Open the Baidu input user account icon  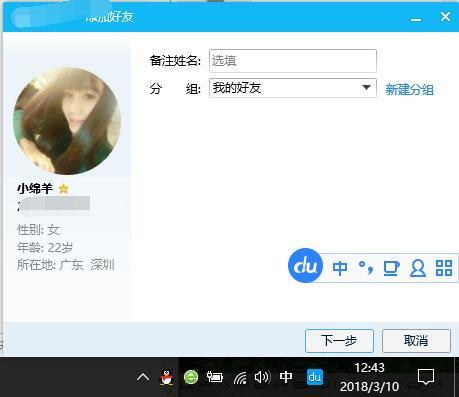[418, 268]
